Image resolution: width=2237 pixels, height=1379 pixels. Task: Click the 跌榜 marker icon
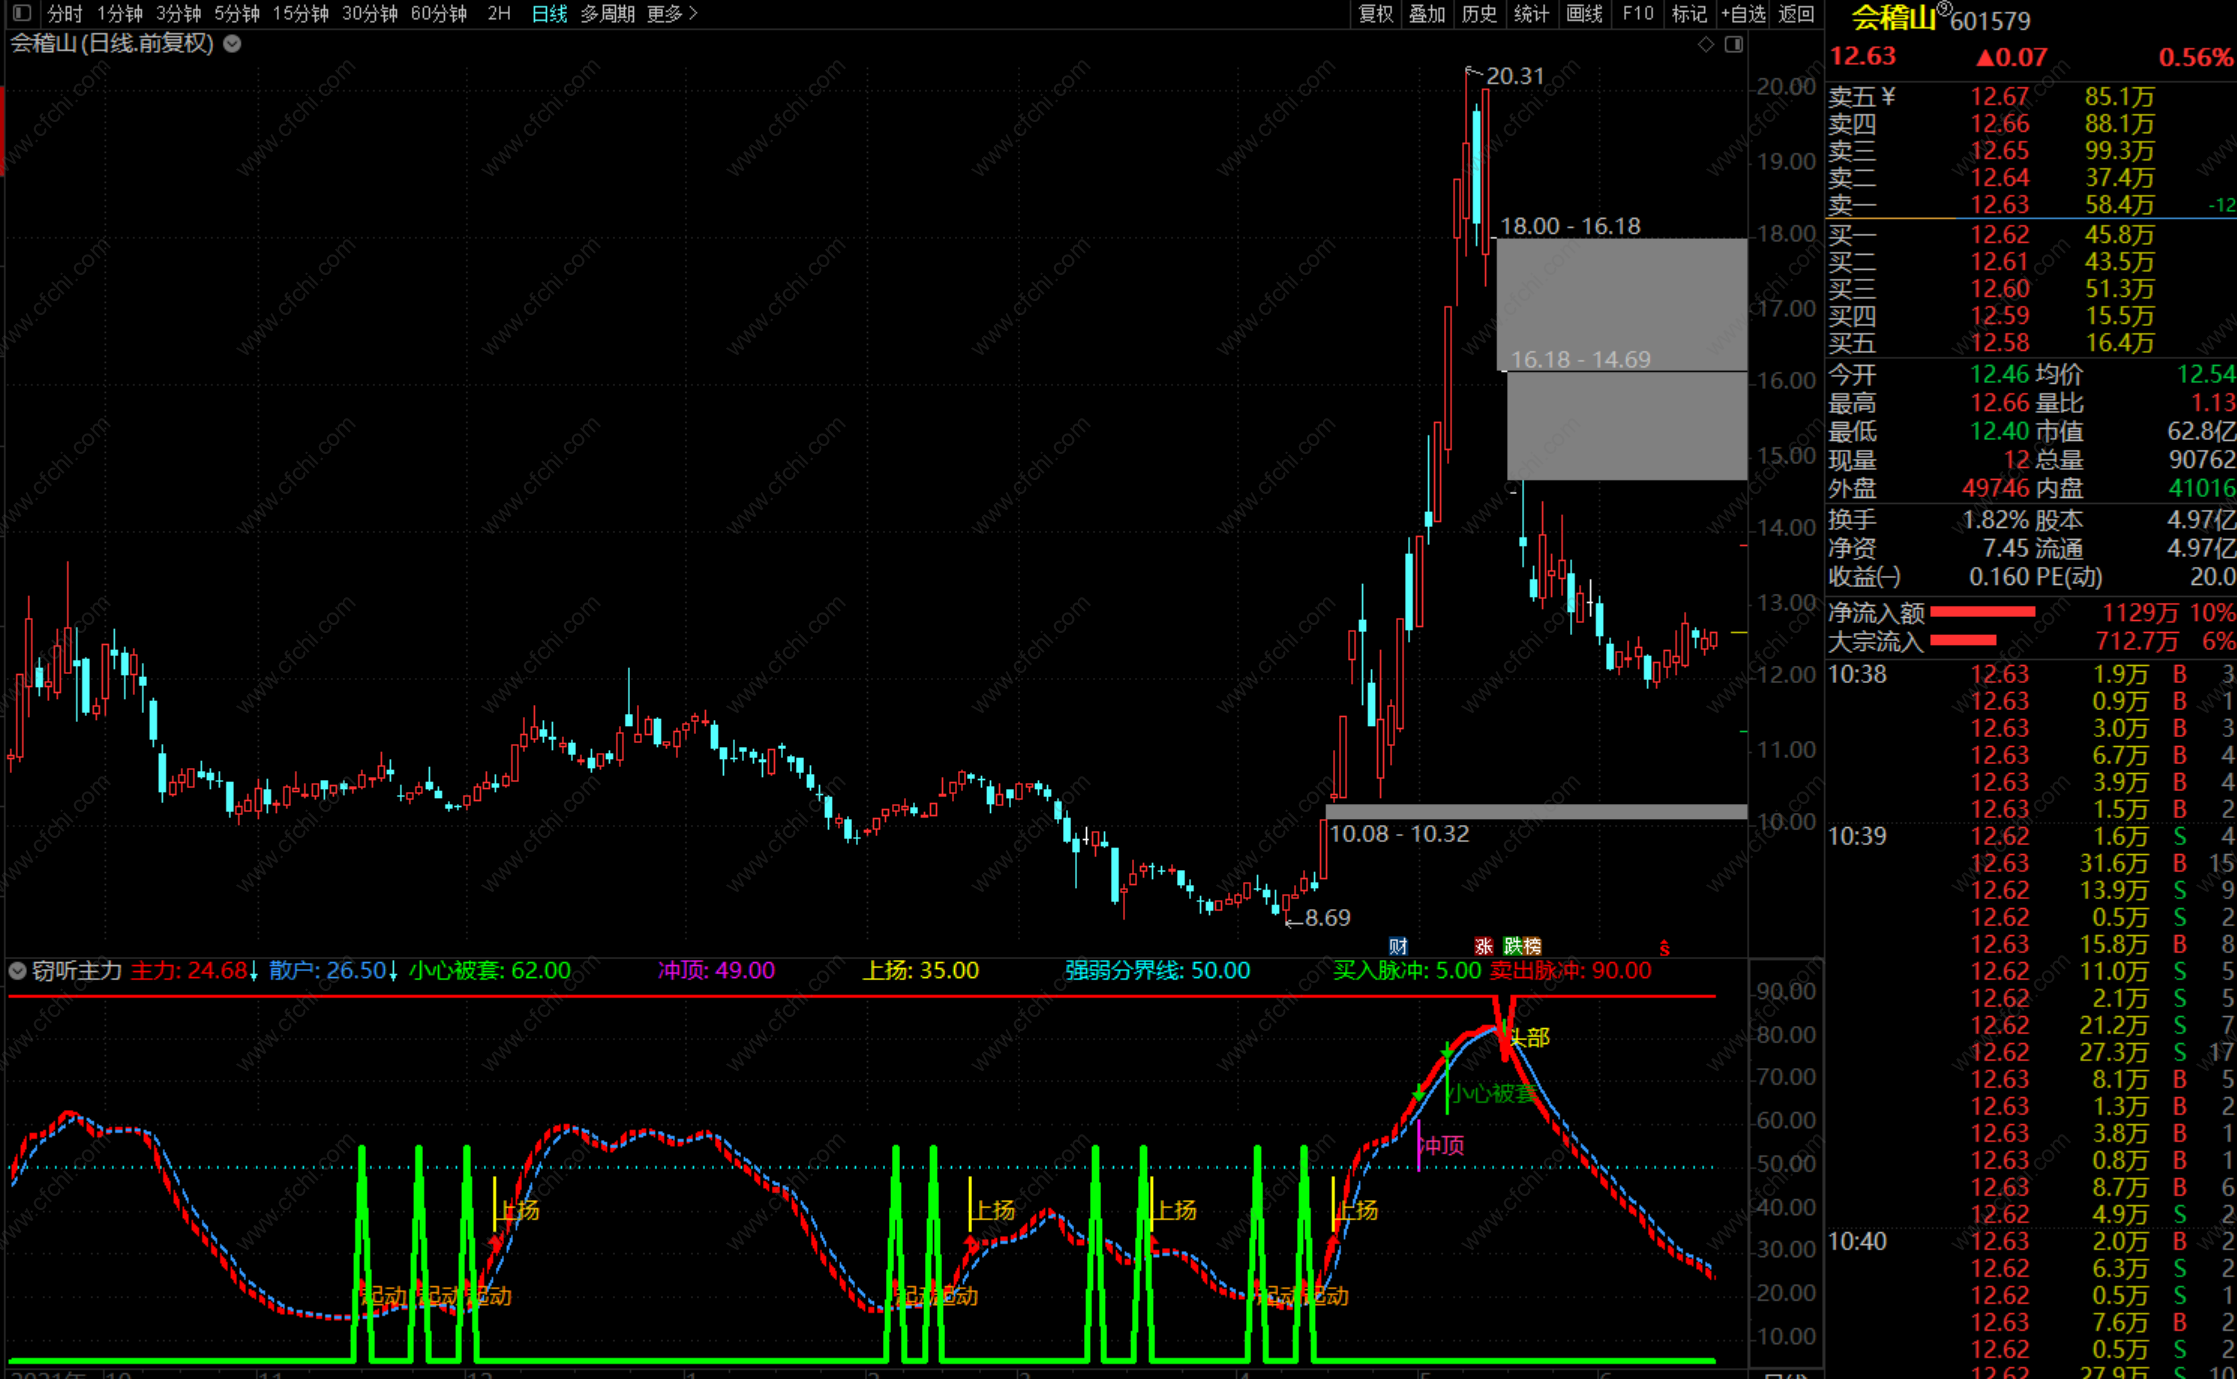pyautogui.click(x=1522, y=946)
